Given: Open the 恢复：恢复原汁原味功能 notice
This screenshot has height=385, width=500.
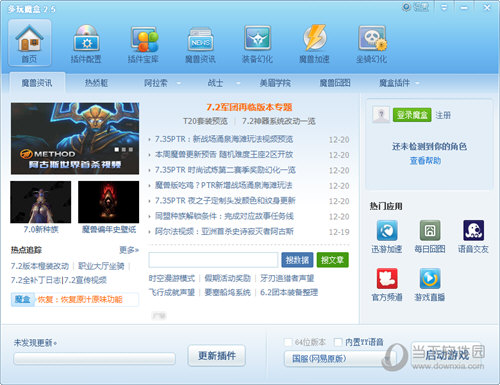Looking at the screenshot, I should (80, 299).
